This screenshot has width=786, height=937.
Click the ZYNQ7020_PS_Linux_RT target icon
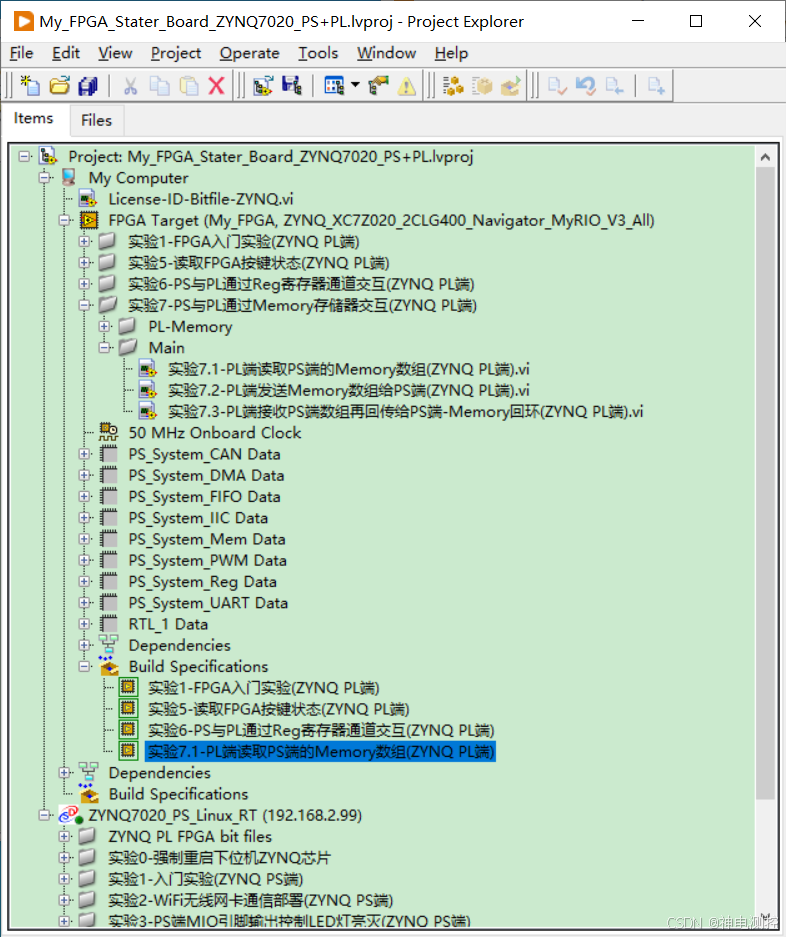(x=70, y=815)
